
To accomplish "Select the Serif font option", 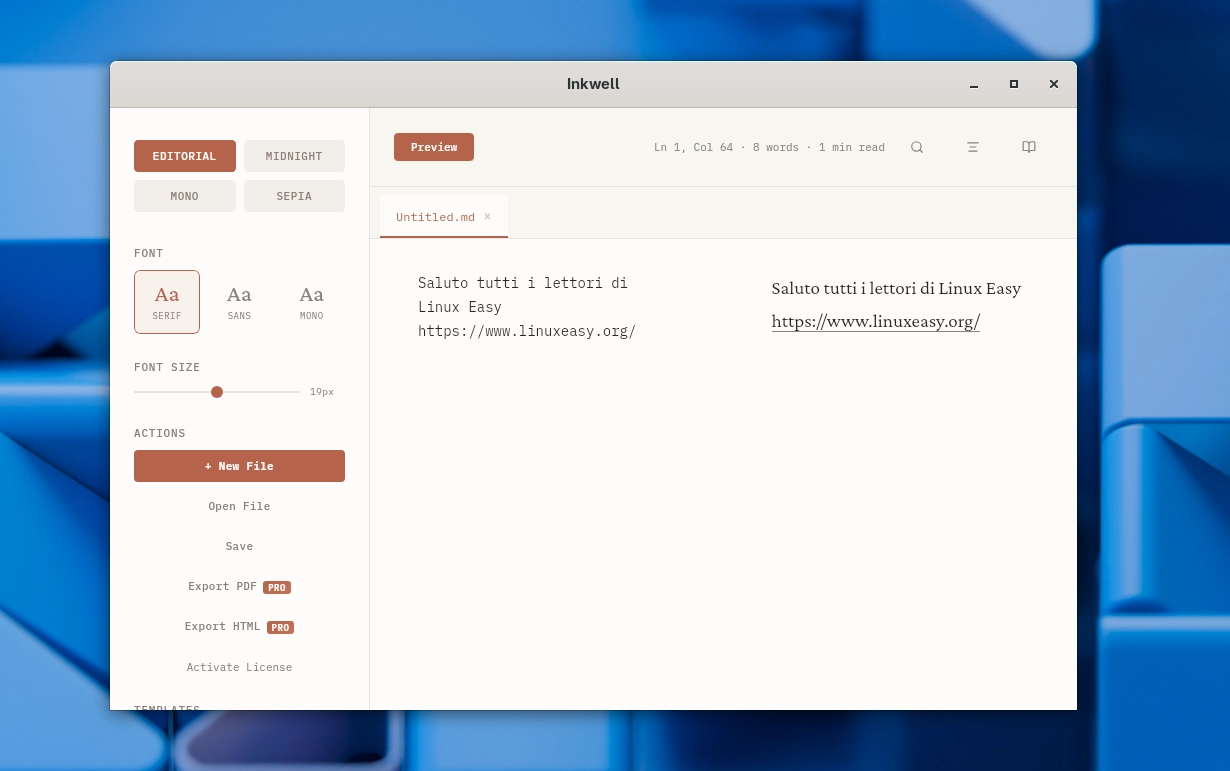I will (167, 302).
